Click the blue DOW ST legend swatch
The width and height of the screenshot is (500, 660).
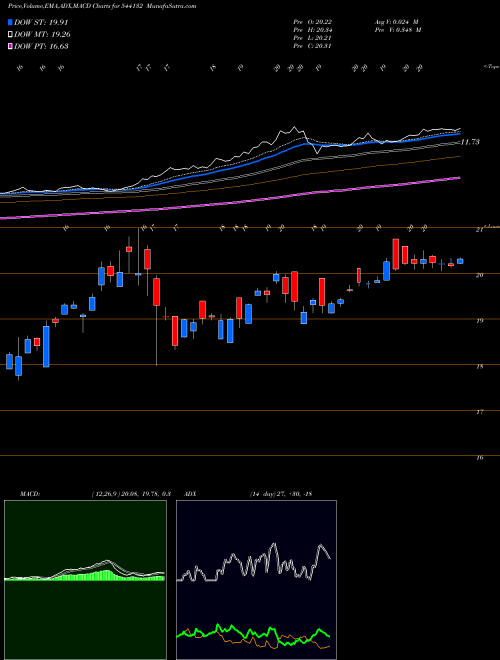pos(11,22)
